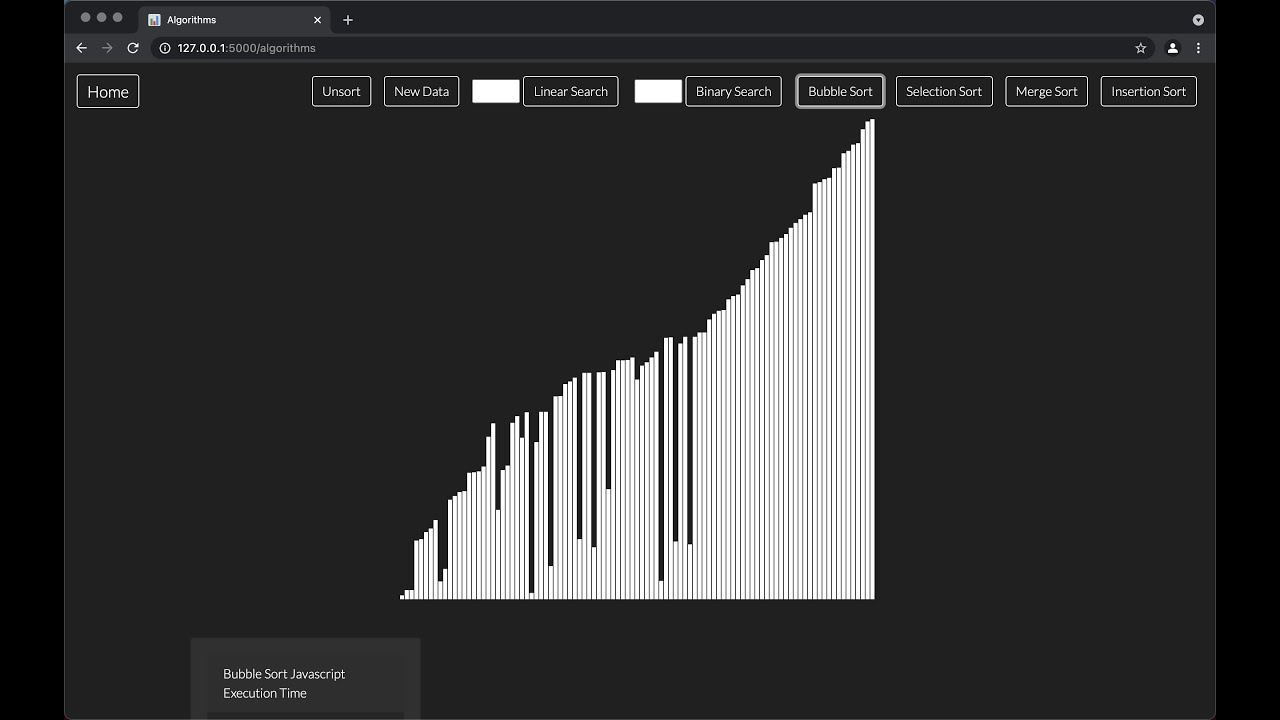Click the macOS green fullscreen button

(117, 18)
